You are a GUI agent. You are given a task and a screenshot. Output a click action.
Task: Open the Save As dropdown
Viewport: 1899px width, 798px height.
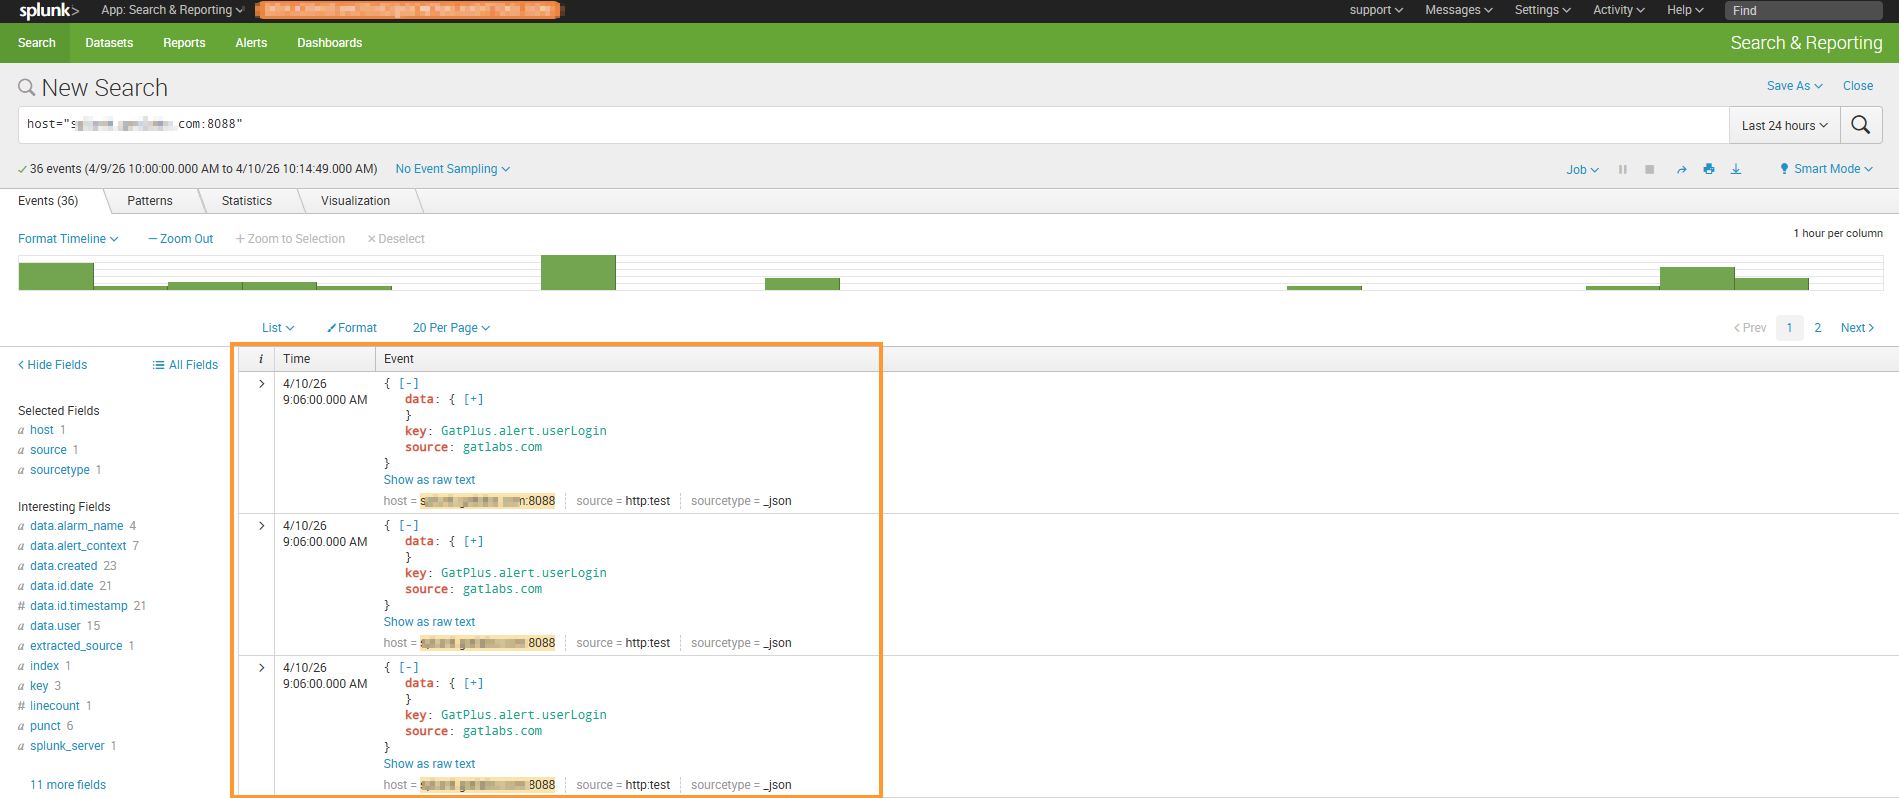coord(1795,86)
